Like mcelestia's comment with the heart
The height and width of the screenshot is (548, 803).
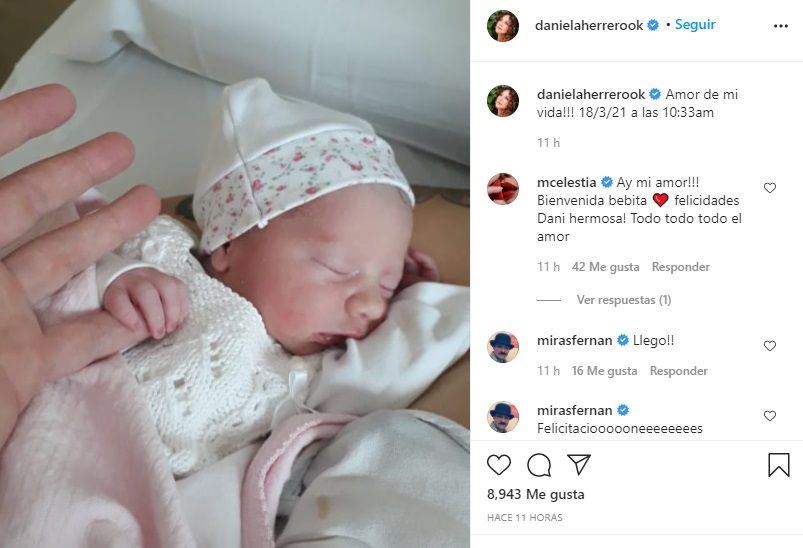(x=770, y=188)
